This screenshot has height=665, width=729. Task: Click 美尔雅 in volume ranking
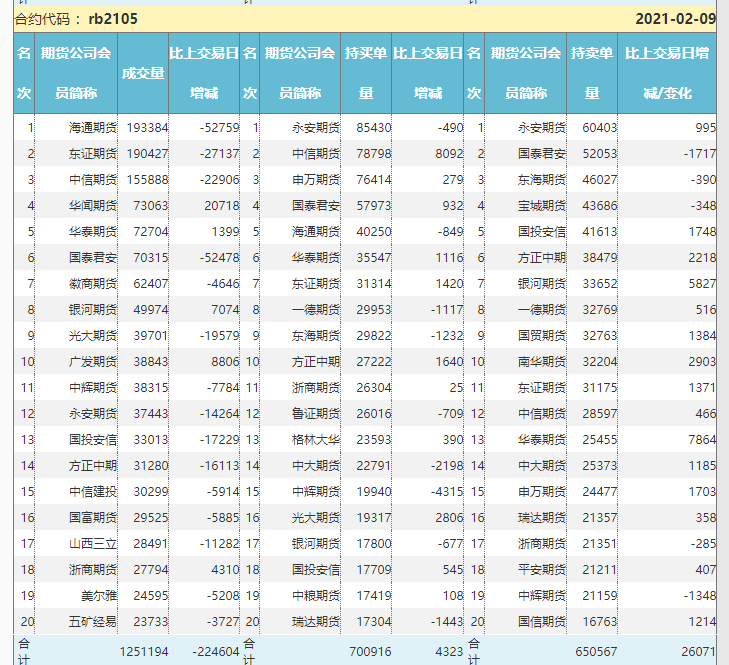pyautogui.click(x=99, y=596)
